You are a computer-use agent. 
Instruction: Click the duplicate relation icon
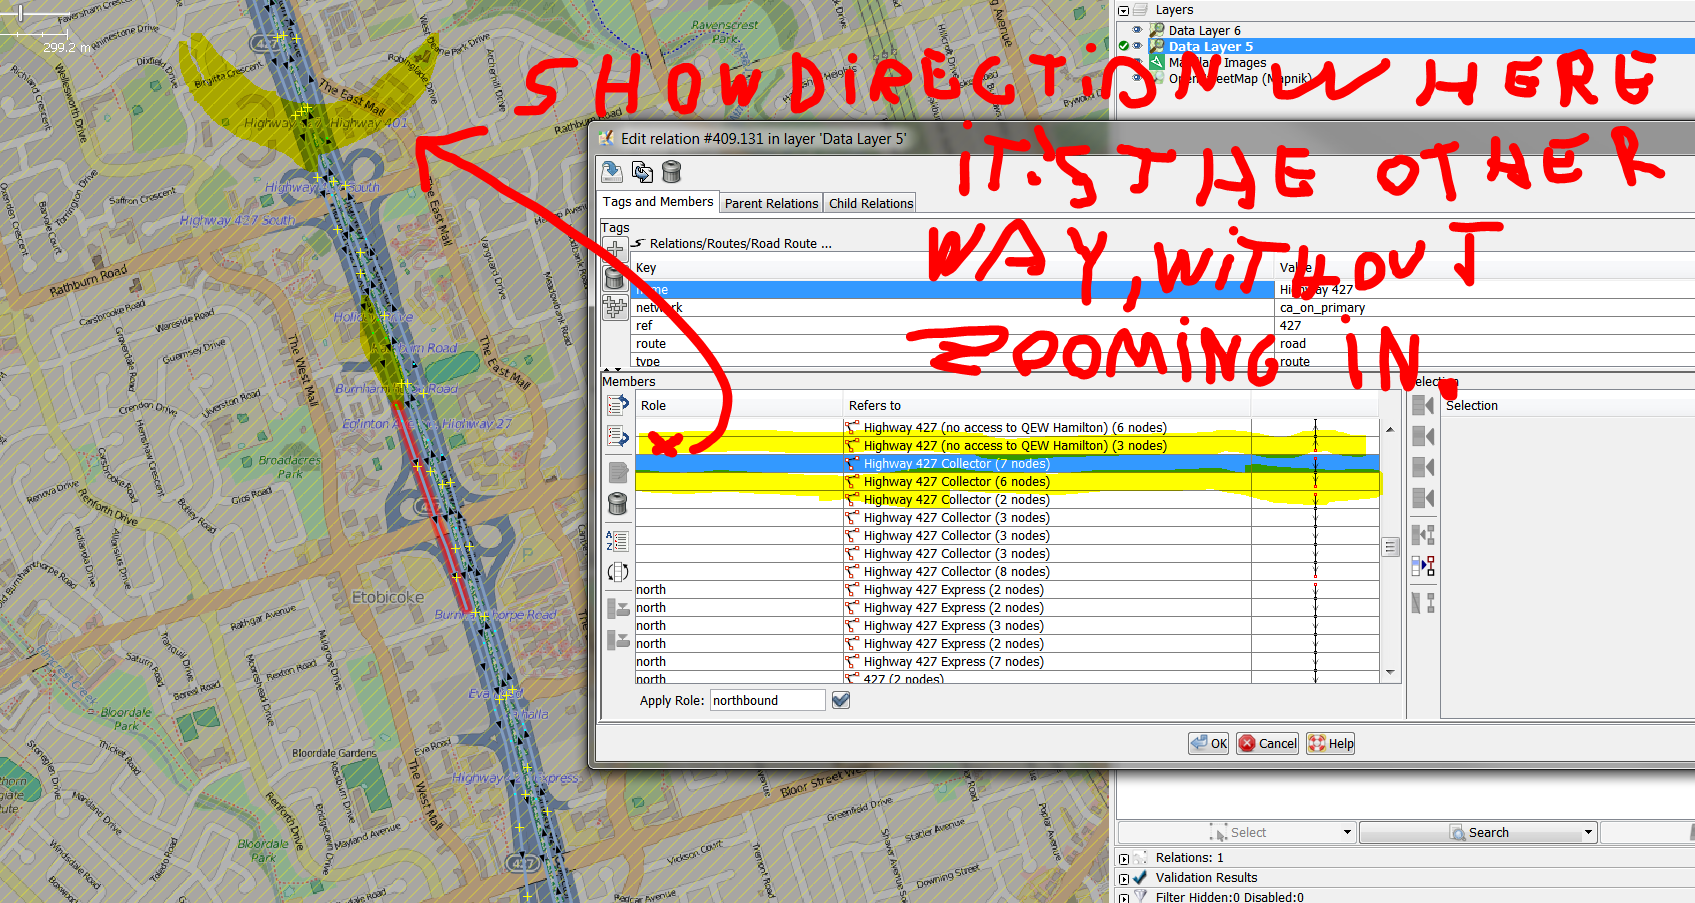pyautogui.click(x=642, y=172)
